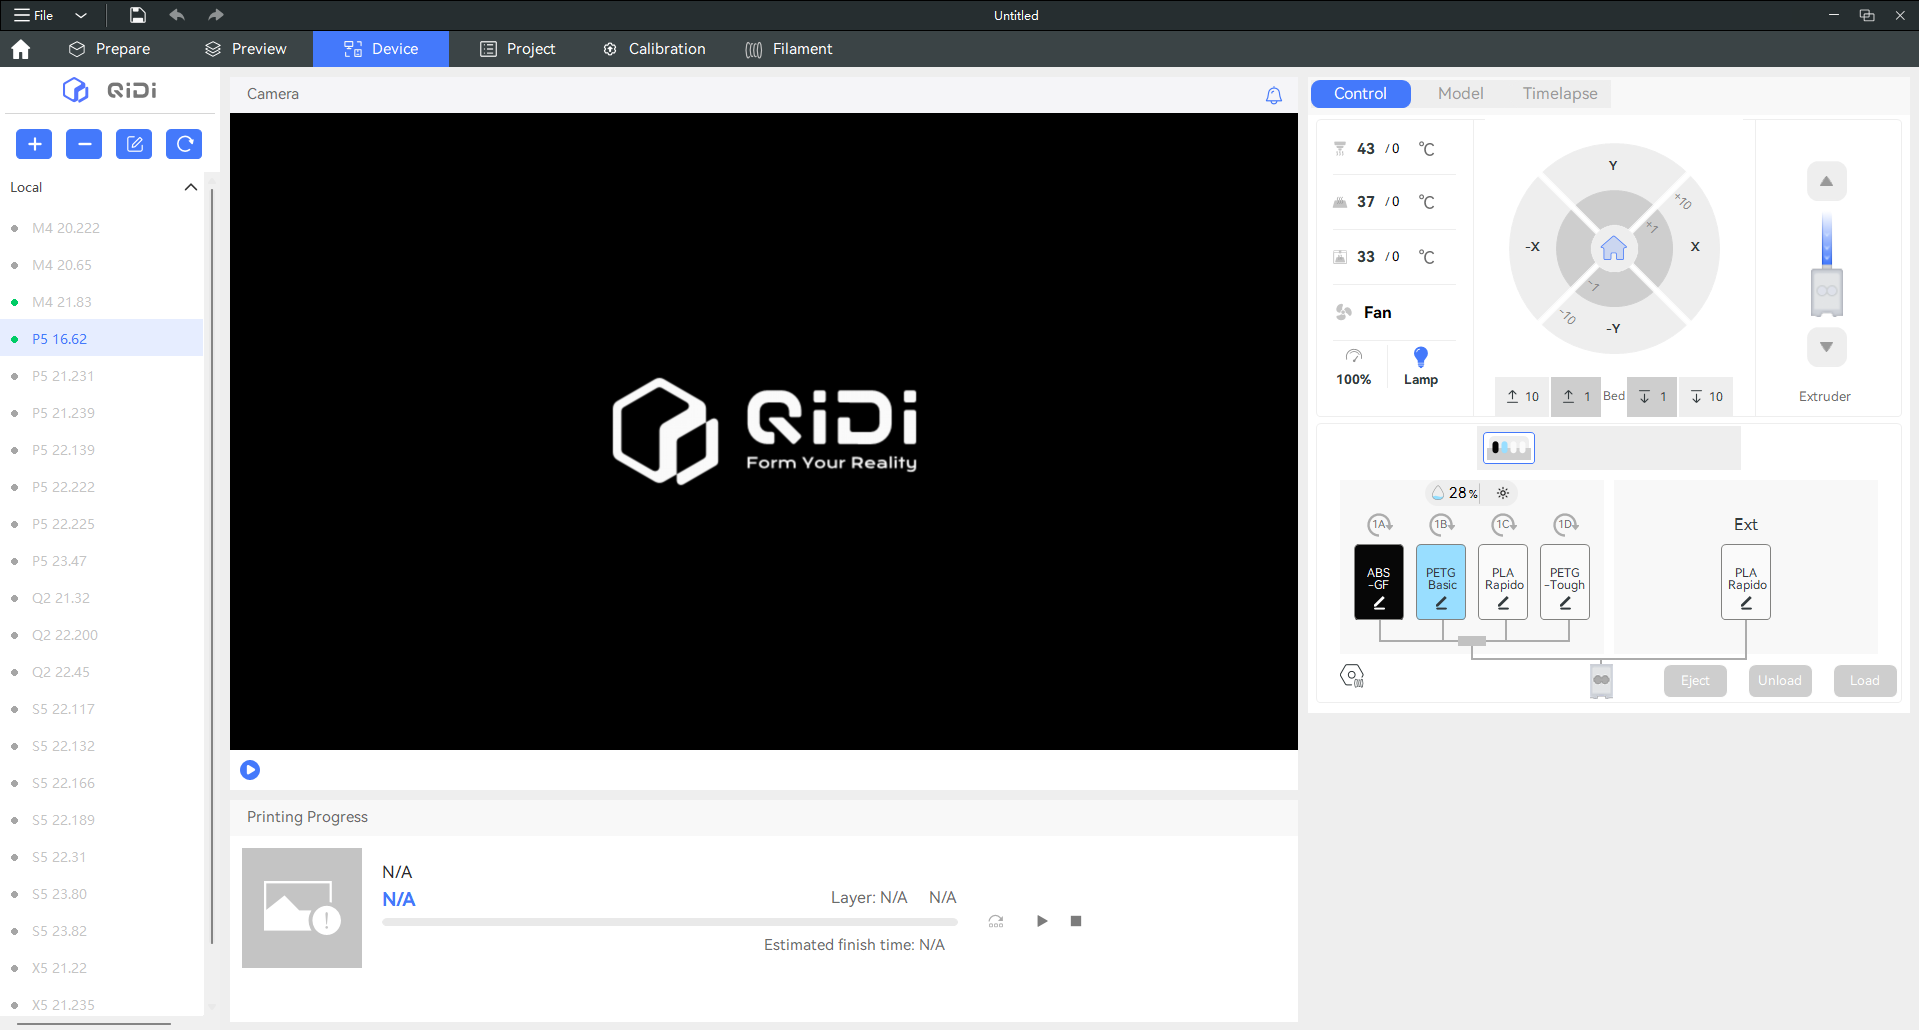Collapse the Local device list
1919x1030 pixels.
[191, 187]
